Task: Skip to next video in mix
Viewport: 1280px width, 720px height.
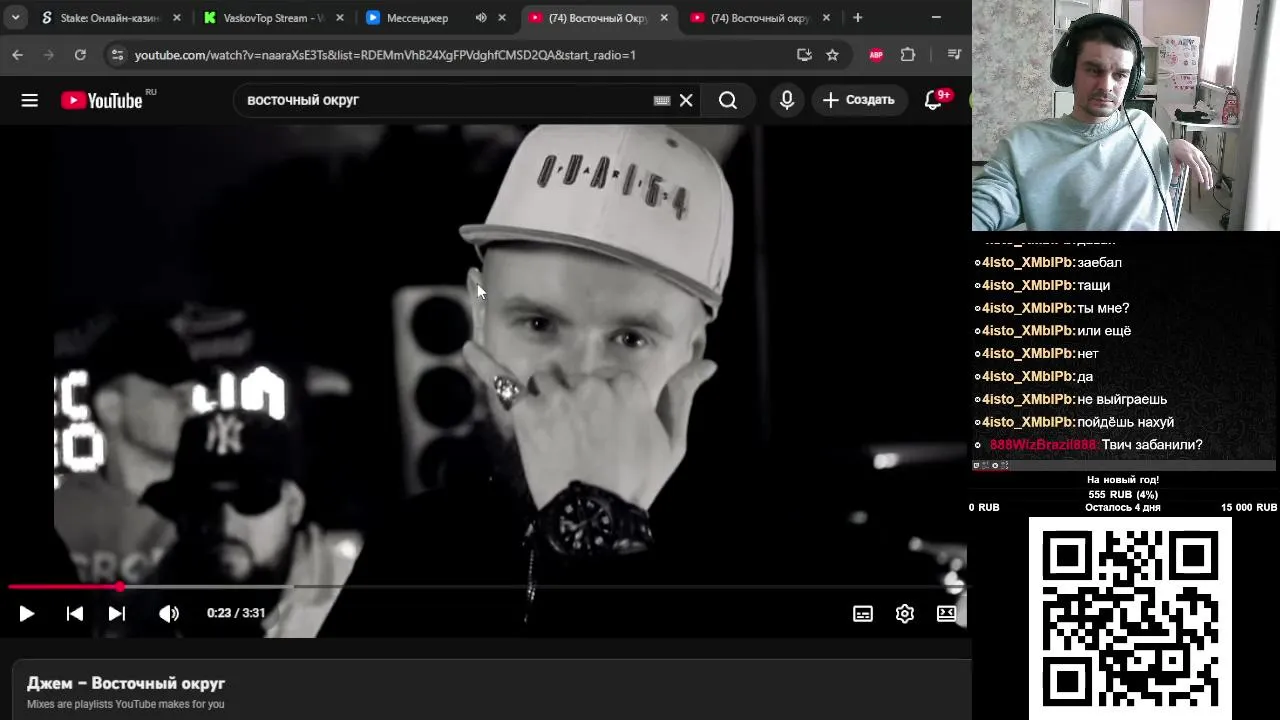Action: click(117, 613)
